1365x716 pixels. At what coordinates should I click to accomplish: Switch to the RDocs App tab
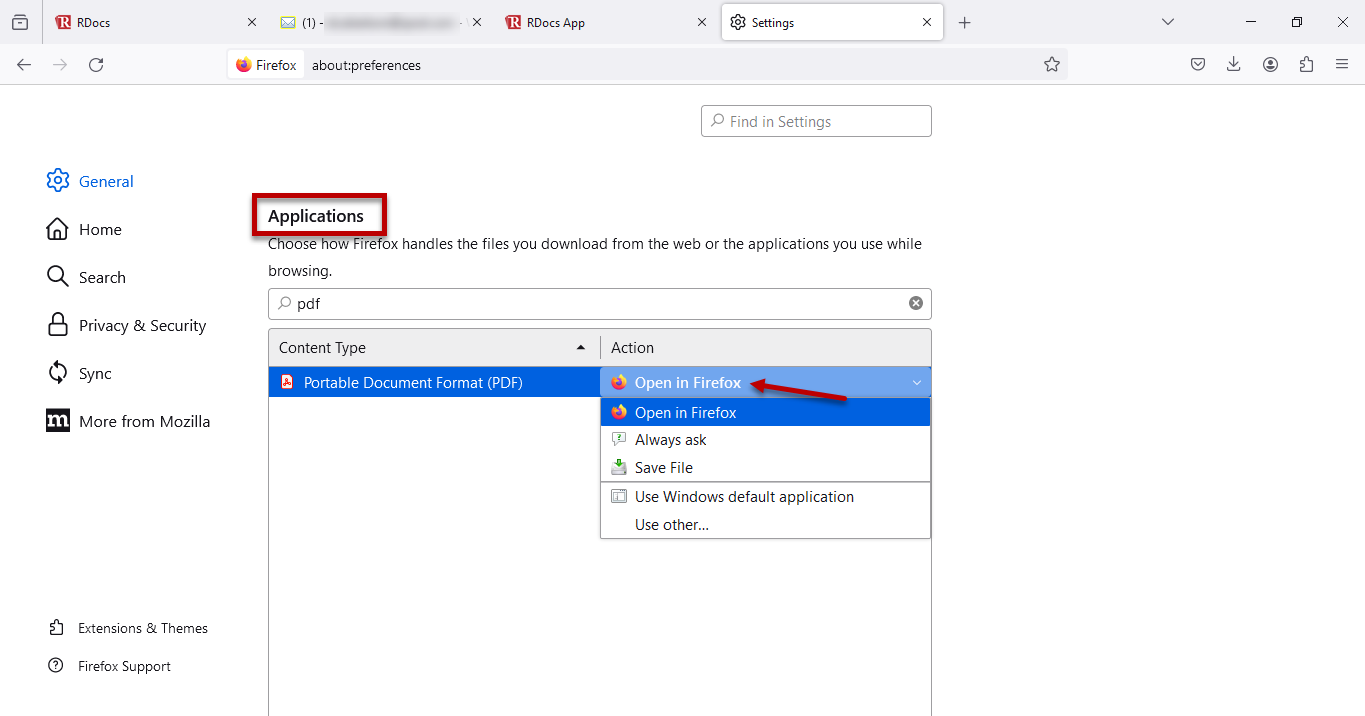[x=557, y=21]
